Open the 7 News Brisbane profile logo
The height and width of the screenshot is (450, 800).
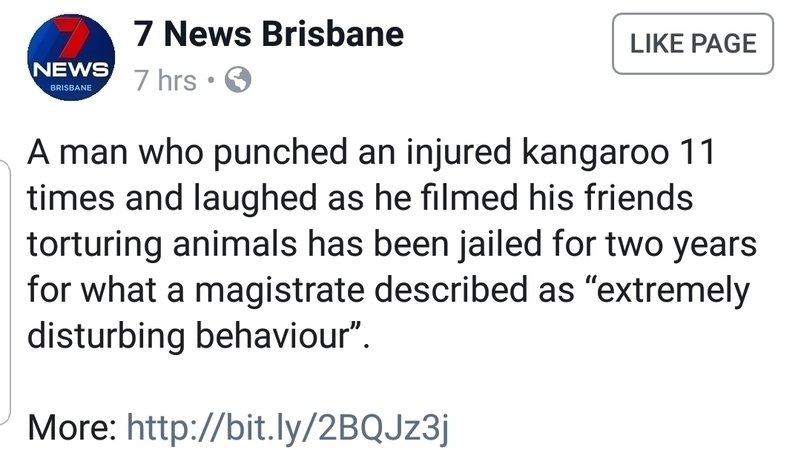click(69, 59)
